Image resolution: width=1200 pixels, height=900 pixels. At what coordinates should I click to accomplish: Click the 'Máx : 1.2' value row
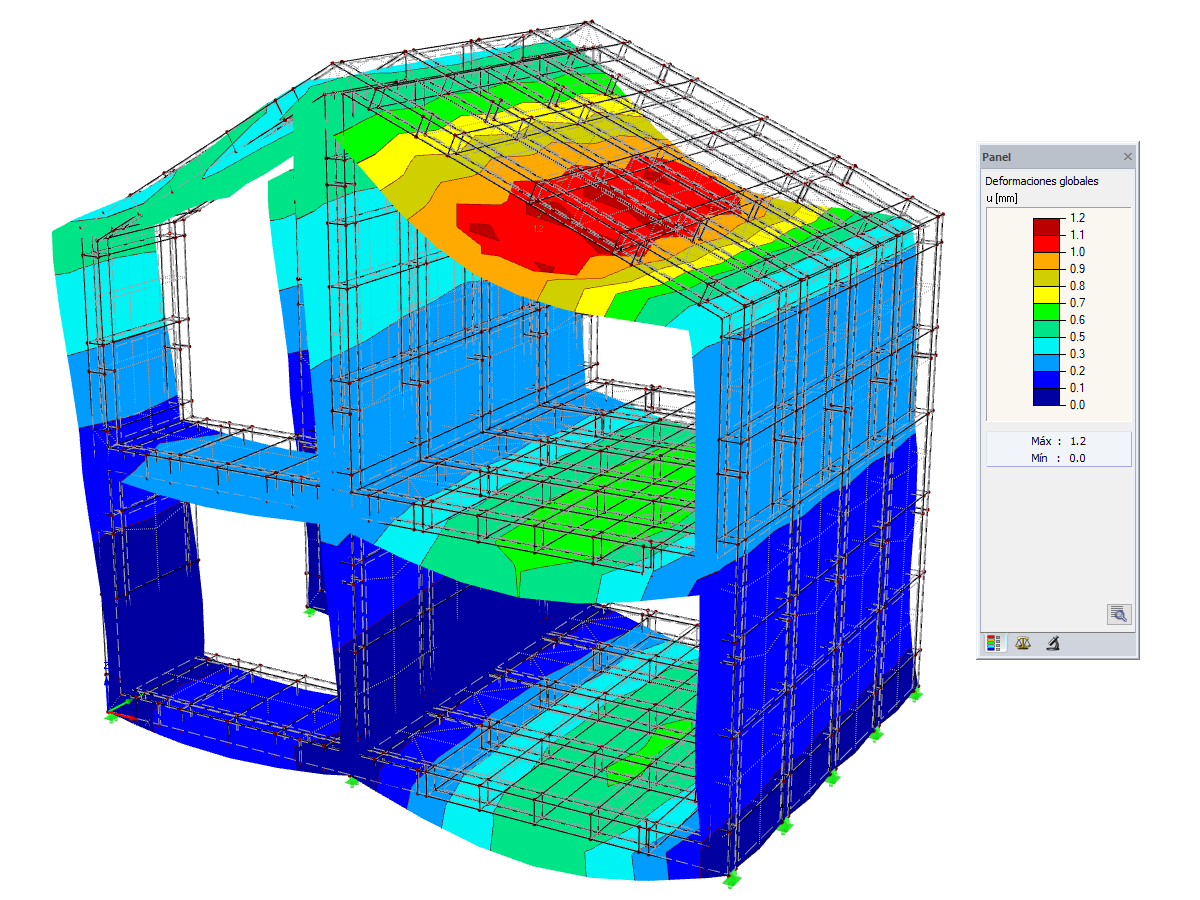(x=1058, y=440)
